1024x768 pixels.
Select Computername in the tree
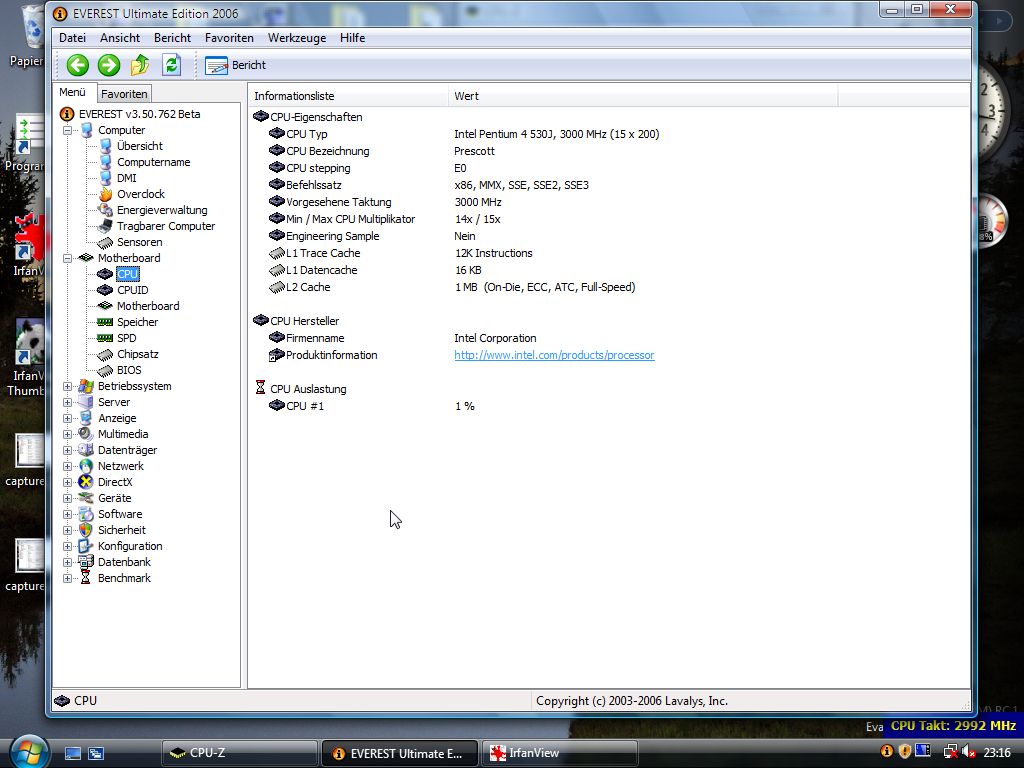point(153,162)
